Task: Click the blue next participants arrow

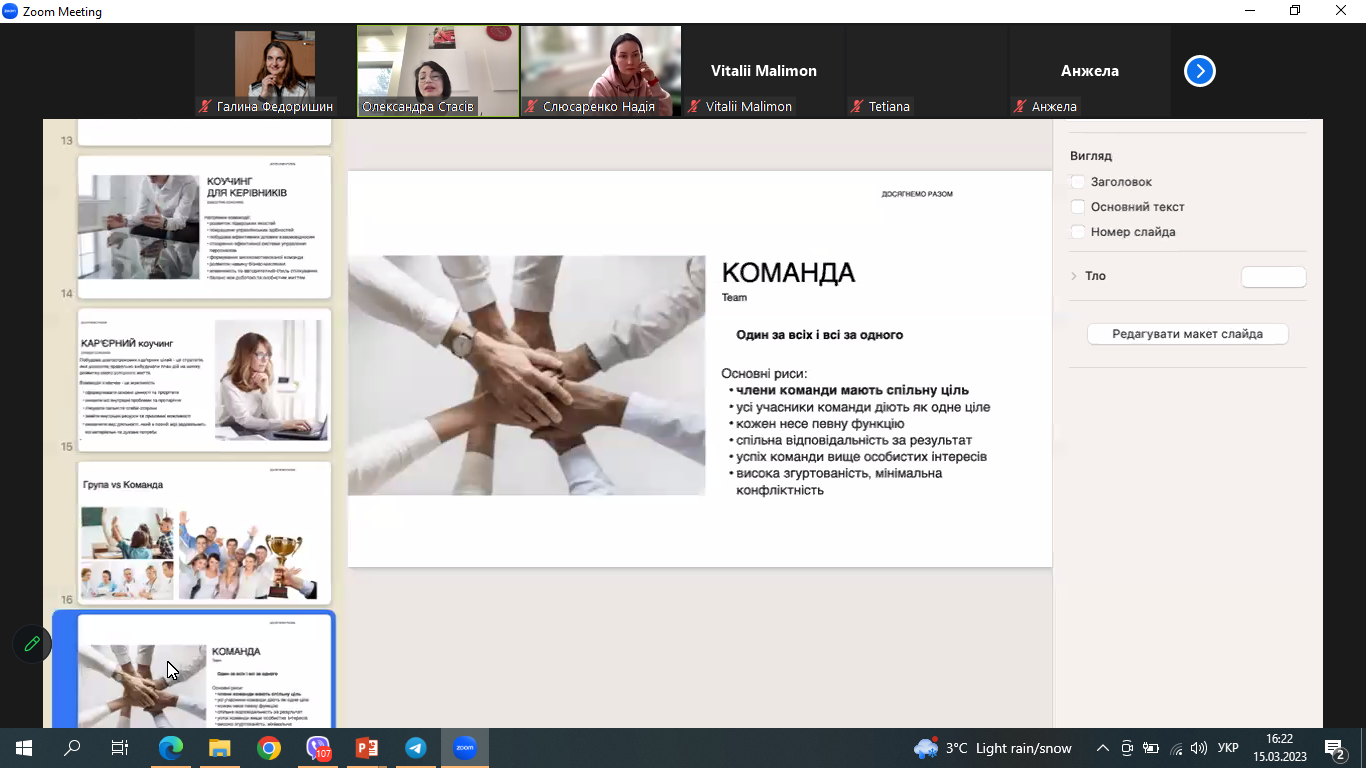Action: pyautogui.click(x=1199, y=71)
